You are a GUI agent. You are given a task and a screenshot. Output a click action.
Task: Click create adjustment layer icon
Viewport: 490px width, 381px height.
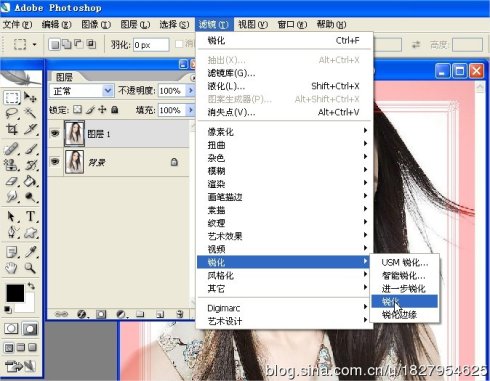tap(121, 314)
